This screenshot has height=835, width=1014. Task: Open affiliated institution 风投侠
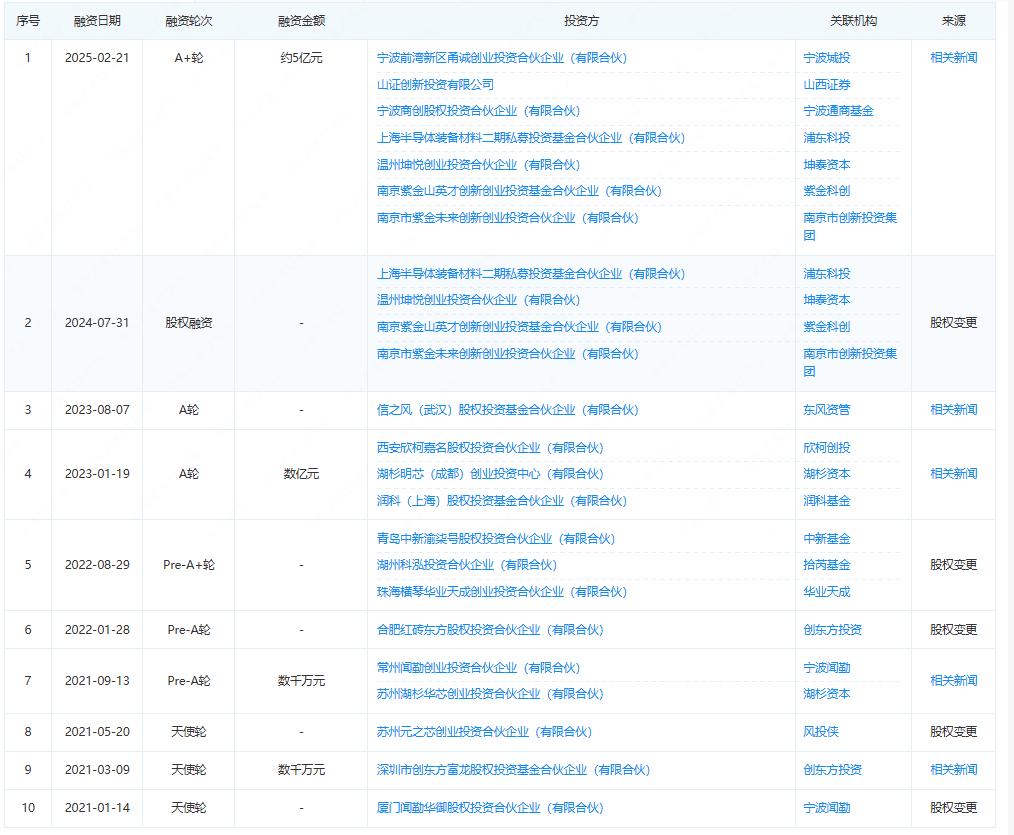(x=821, y=732)
